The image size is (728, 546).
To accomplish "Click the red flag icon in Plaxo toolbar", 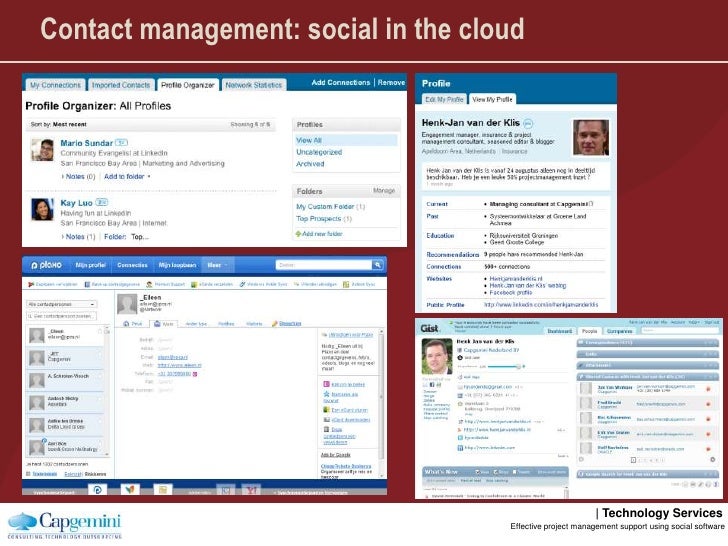I will point(31,284).
